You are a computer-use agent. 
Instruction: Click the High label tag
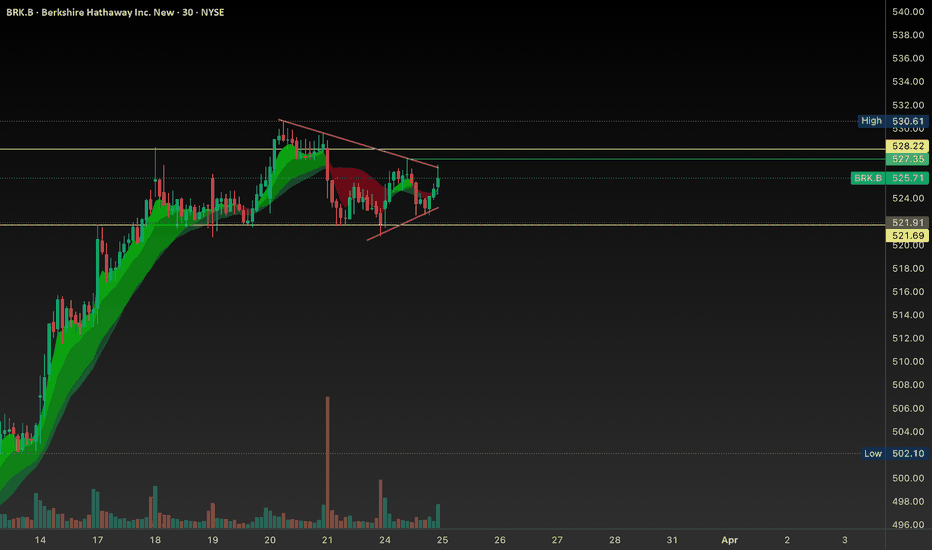point(871,121)
